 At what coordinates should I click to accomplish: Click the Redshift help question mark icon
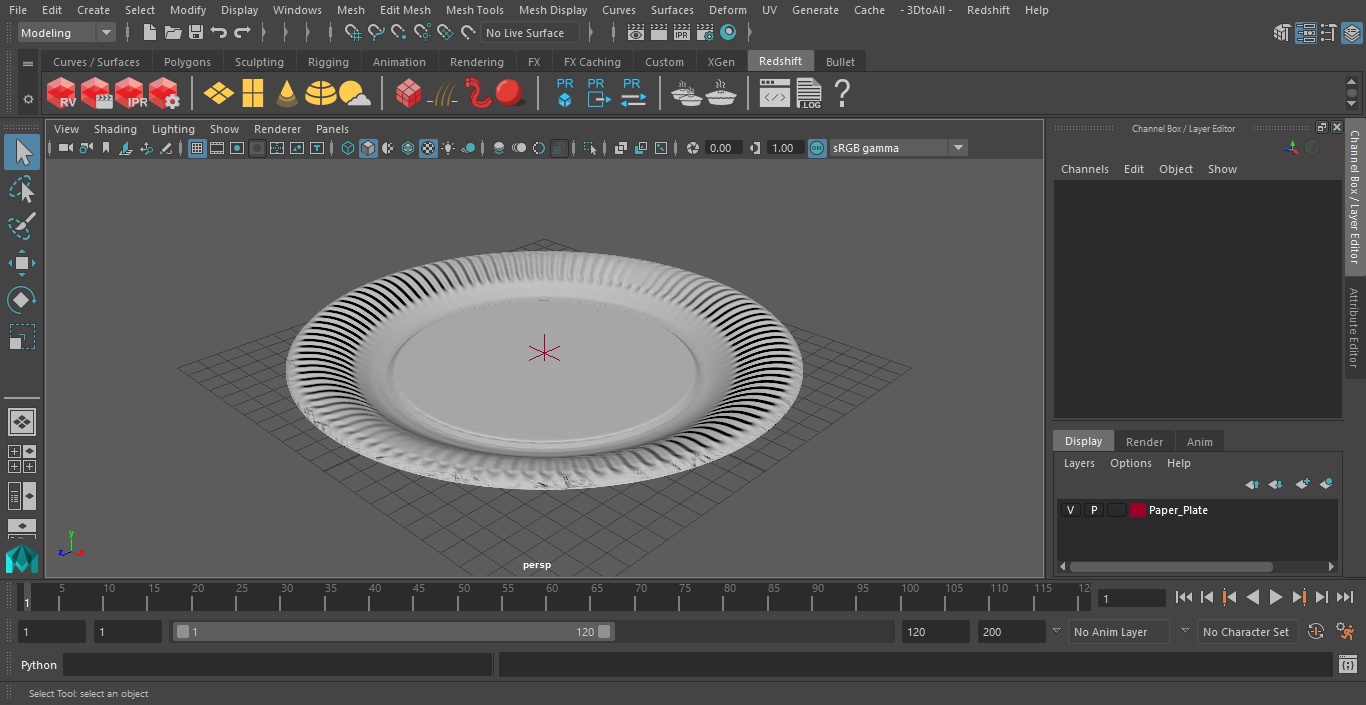[842, 93]
